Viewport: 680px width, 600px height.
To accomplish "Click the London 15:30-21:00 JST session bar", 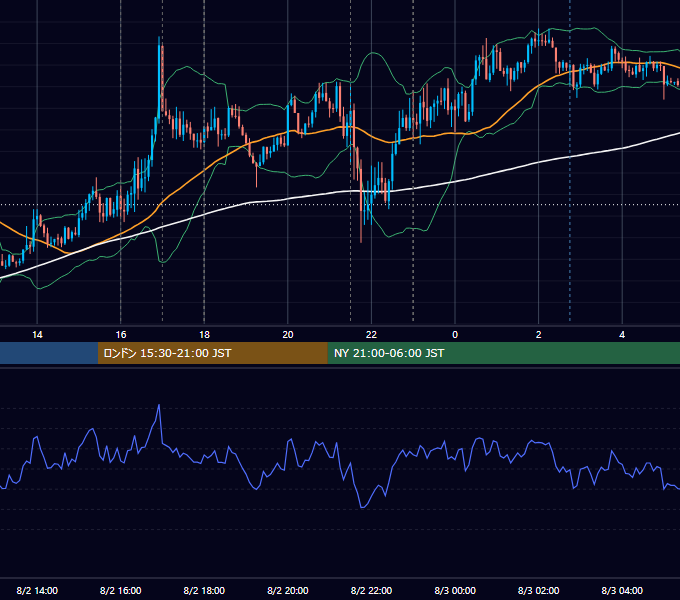I will [212, 353].
